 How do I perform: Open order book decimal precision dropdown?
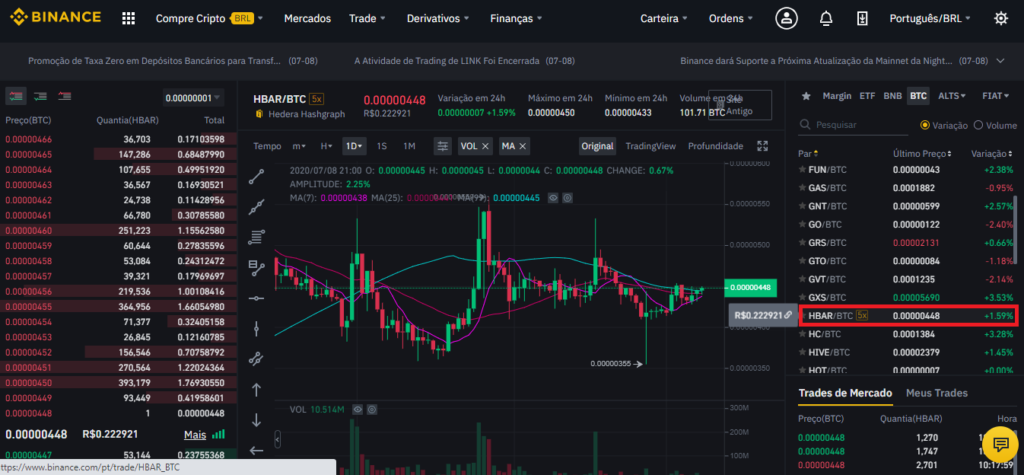point(193,98)
